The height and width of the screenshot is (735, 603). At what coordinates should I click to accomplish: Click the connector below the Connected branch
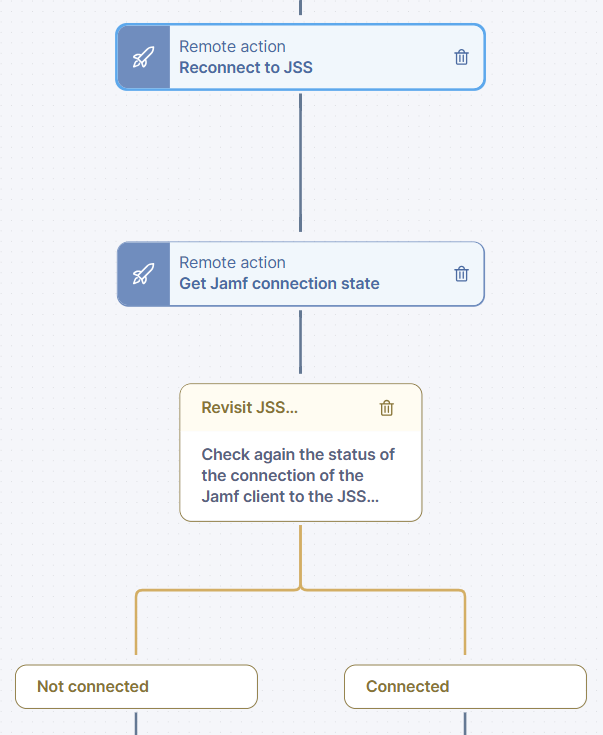click(465, 722)
